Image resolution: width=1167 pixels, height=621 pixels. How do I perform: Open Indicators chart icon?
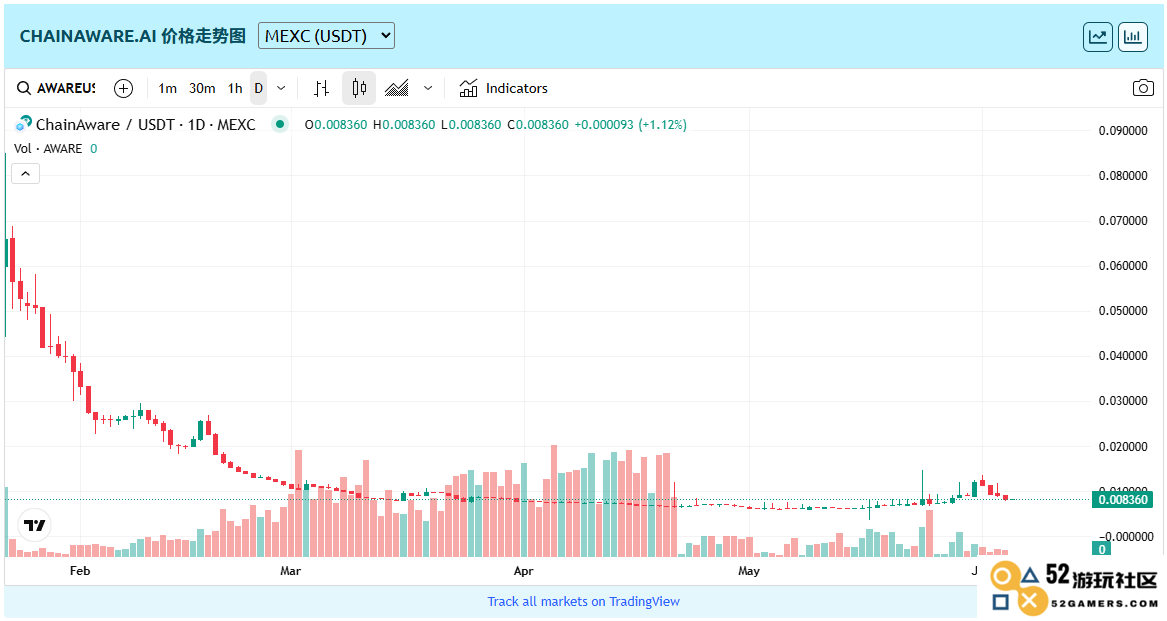468,89
